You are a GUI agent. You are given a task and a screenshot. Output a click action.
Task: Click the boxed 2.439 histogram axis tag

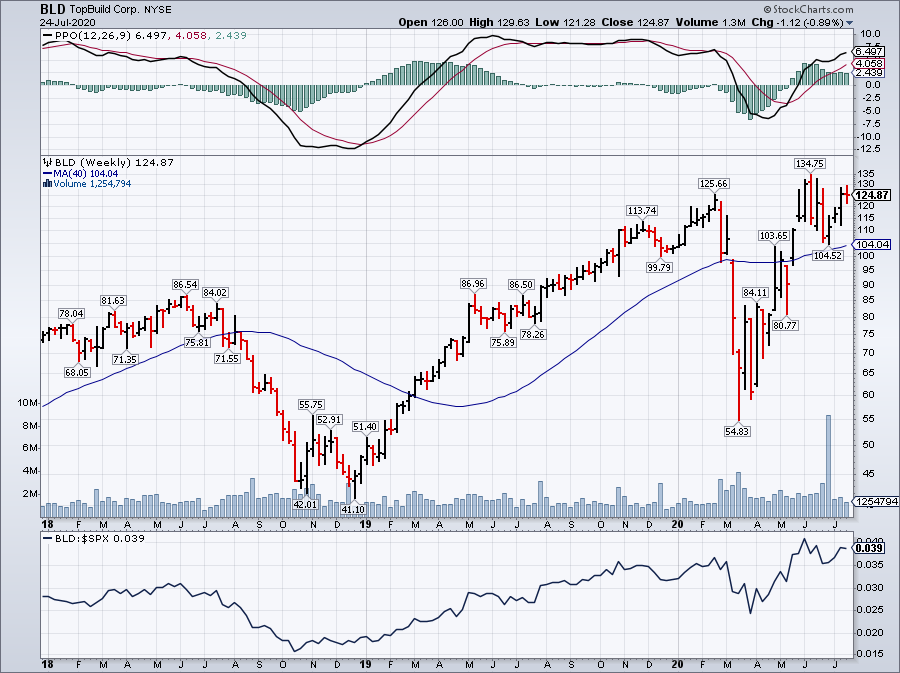[868, 73]
